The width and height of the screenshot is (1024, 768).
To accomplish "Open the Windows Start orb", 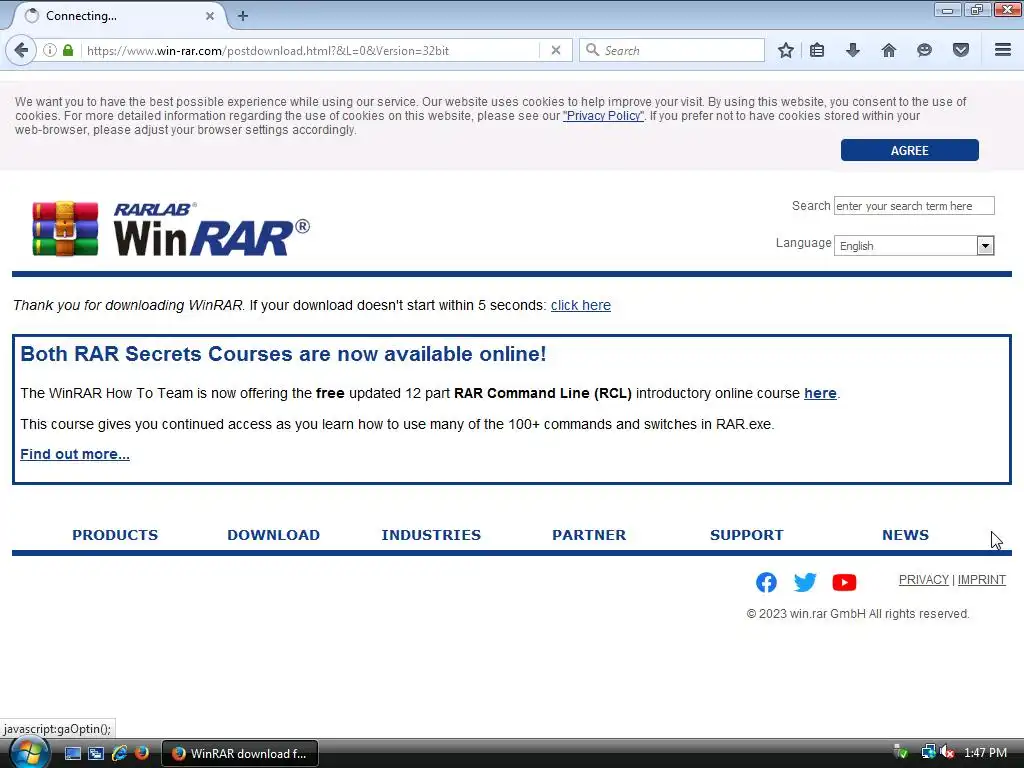I will (29, 753).
